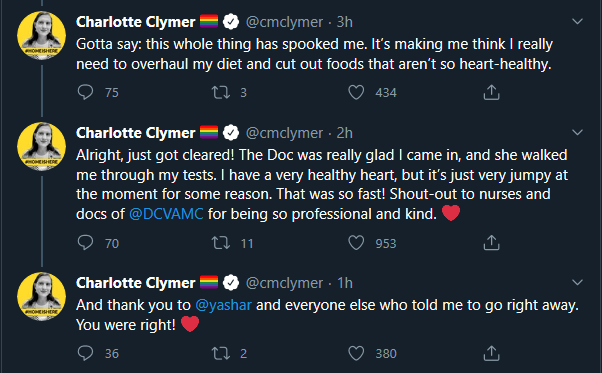Expand options chevron on the 2h tweet
Viewport: 602px width, 373px height.
coord(577,132)
